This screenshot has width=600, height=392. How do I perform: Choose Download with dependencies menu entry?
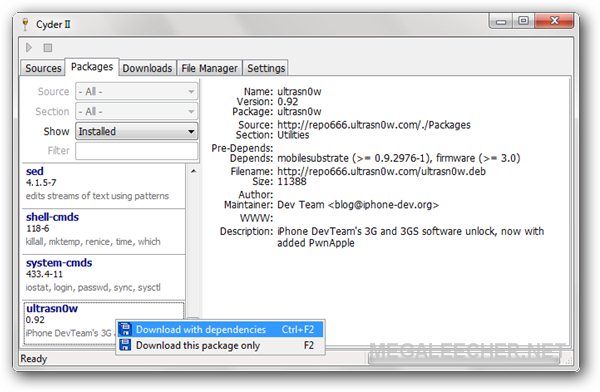click(220, 329)
